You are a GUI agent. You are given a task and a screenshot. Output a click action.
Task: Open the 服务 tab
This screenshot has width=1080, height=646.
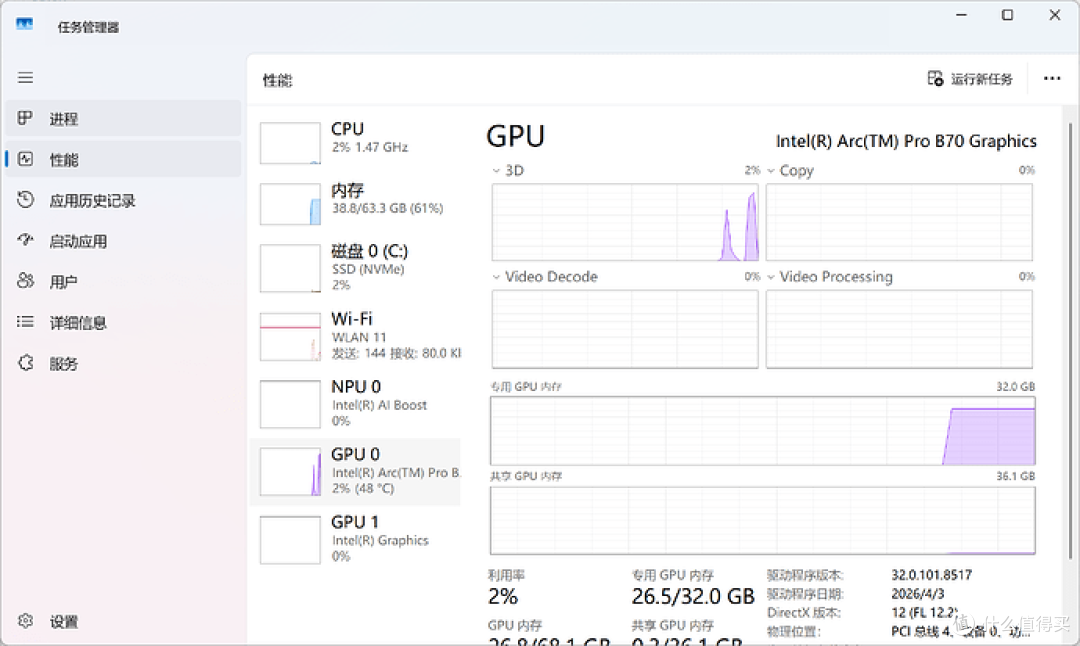click(123, 364)
